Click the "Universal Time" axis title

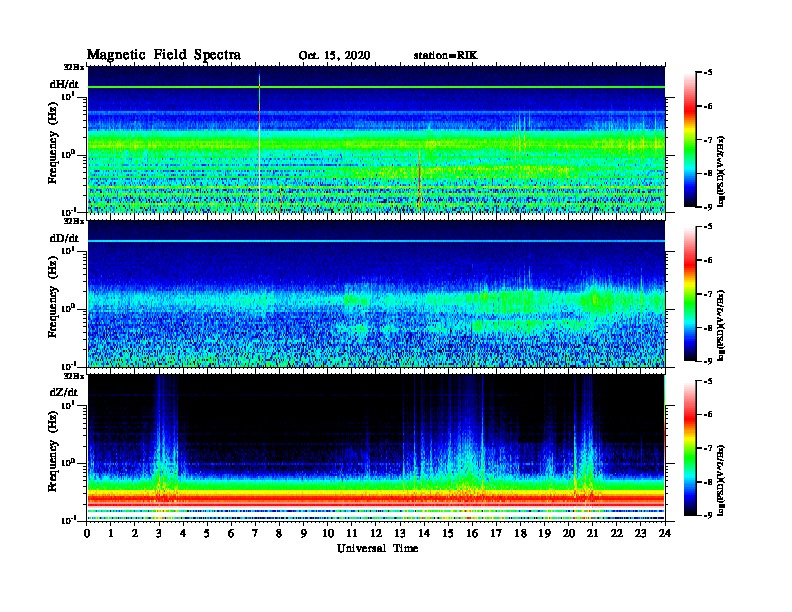click(x=377, y=548)
